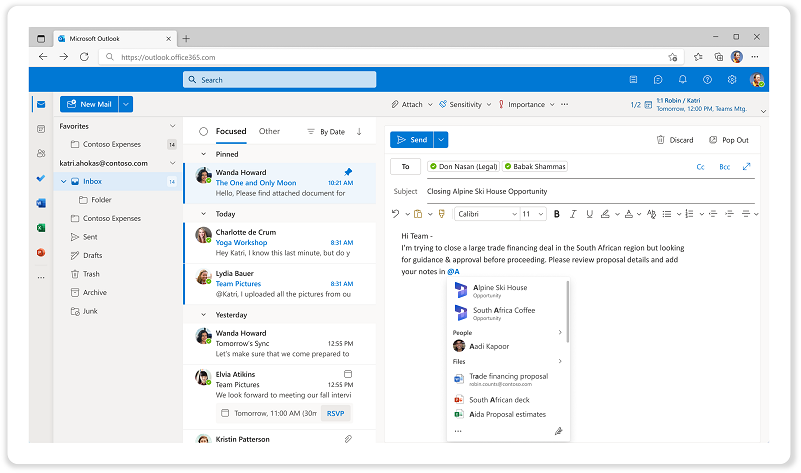801x473 pixels.
Task: Switch to the Other inbox tab
Action: (269, 131)
